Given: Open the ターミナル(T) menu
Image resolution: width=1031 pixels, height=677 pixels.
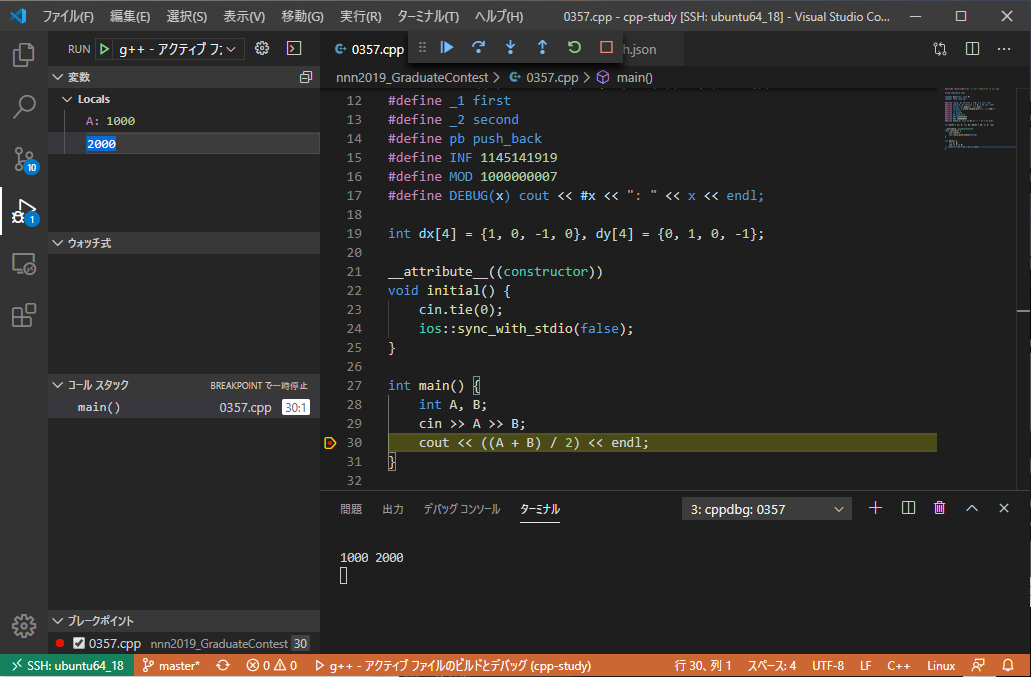Looking at the screenshot, I should [427, 17].
